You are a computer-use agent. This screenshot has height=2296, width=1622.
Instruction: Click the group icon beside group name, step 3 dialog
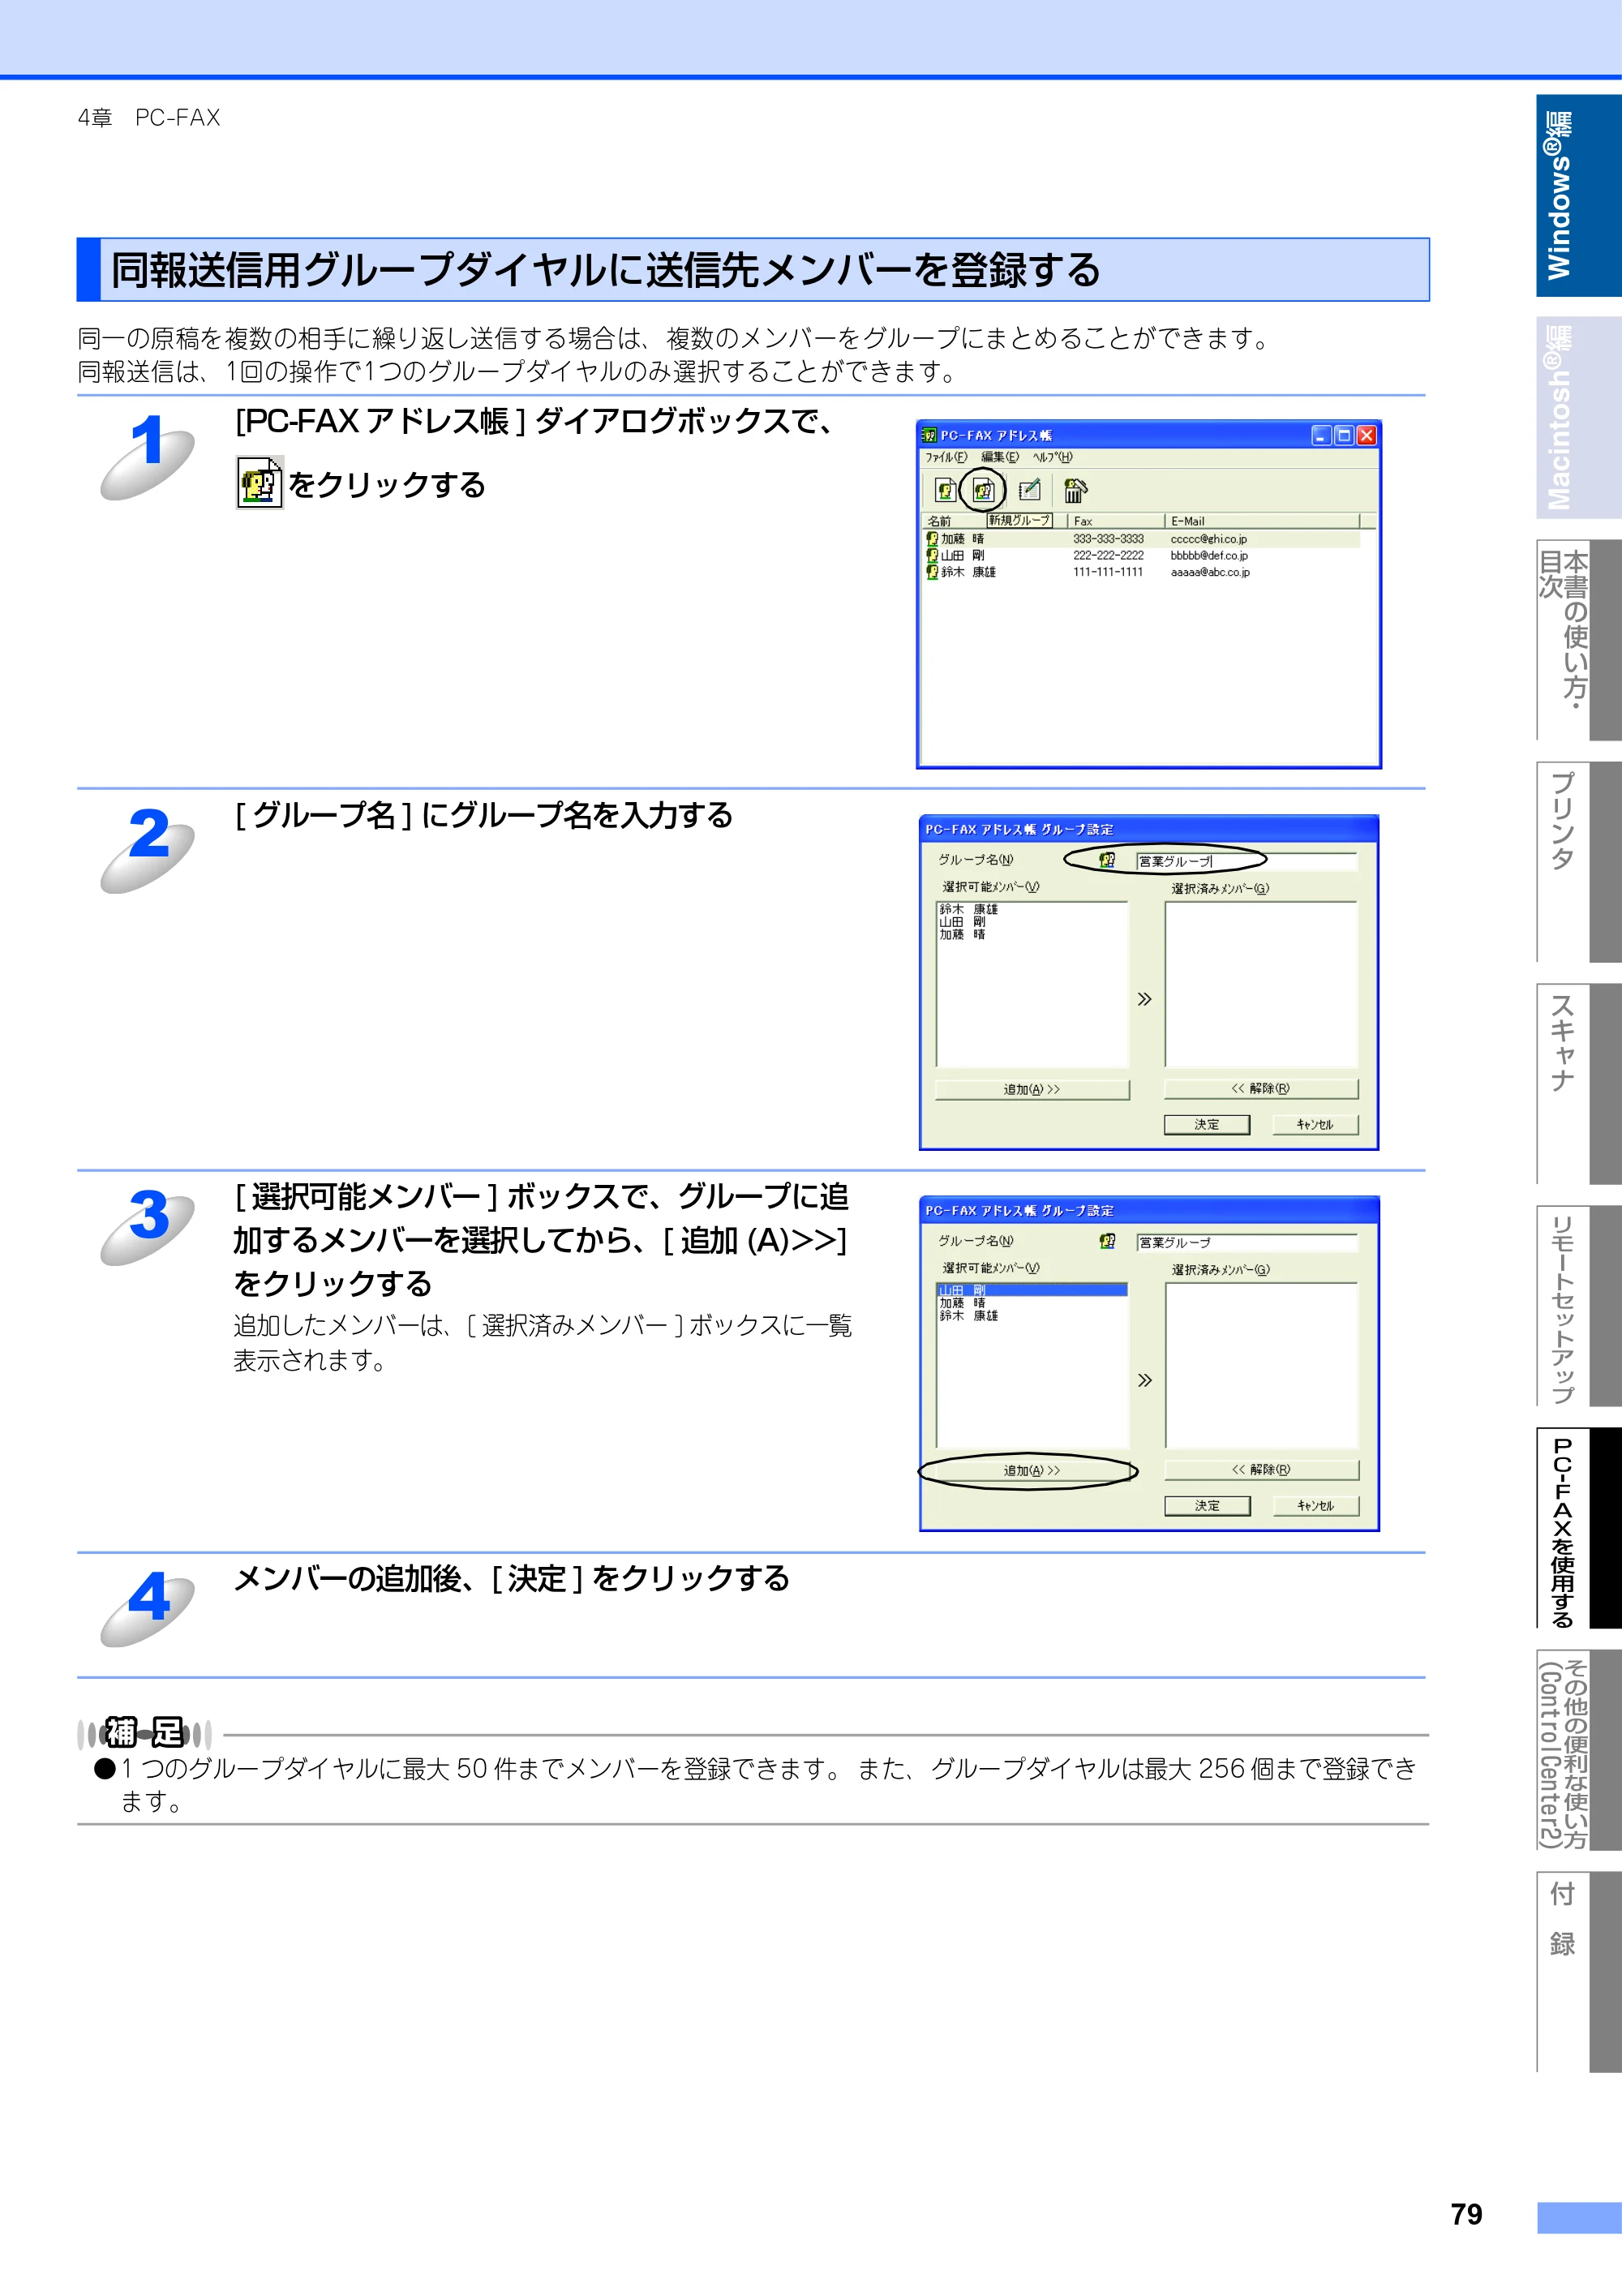coord(1107,1241)
